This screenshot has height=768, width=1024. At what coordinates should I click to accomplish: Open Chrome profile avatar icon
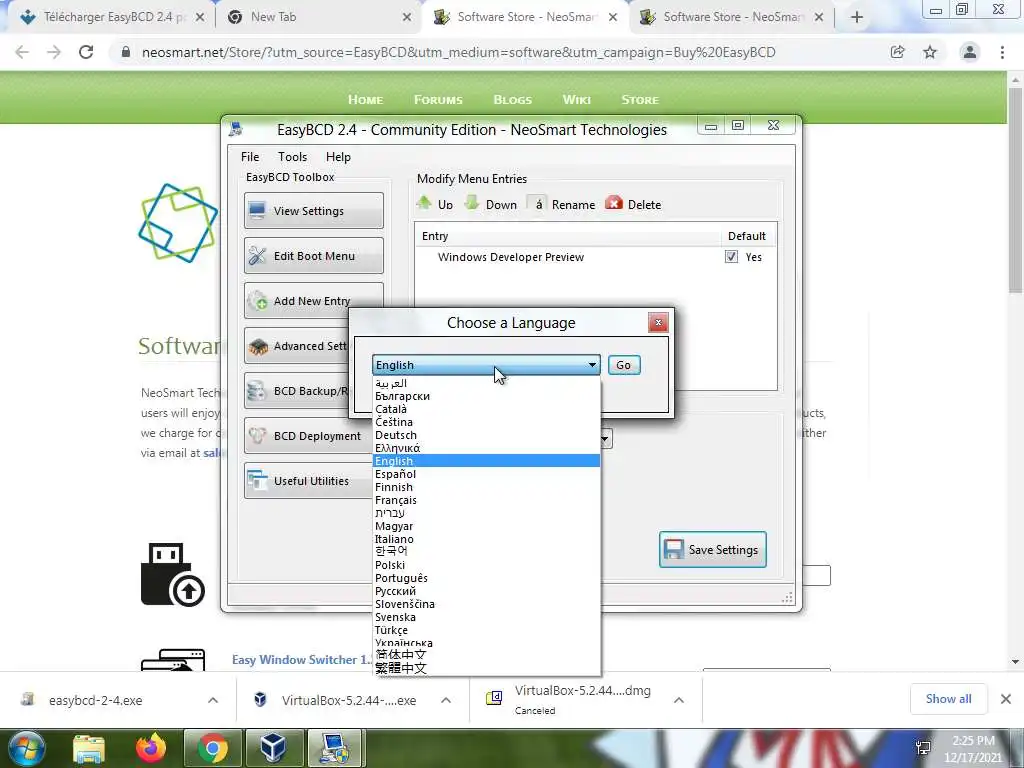point(970,52)
